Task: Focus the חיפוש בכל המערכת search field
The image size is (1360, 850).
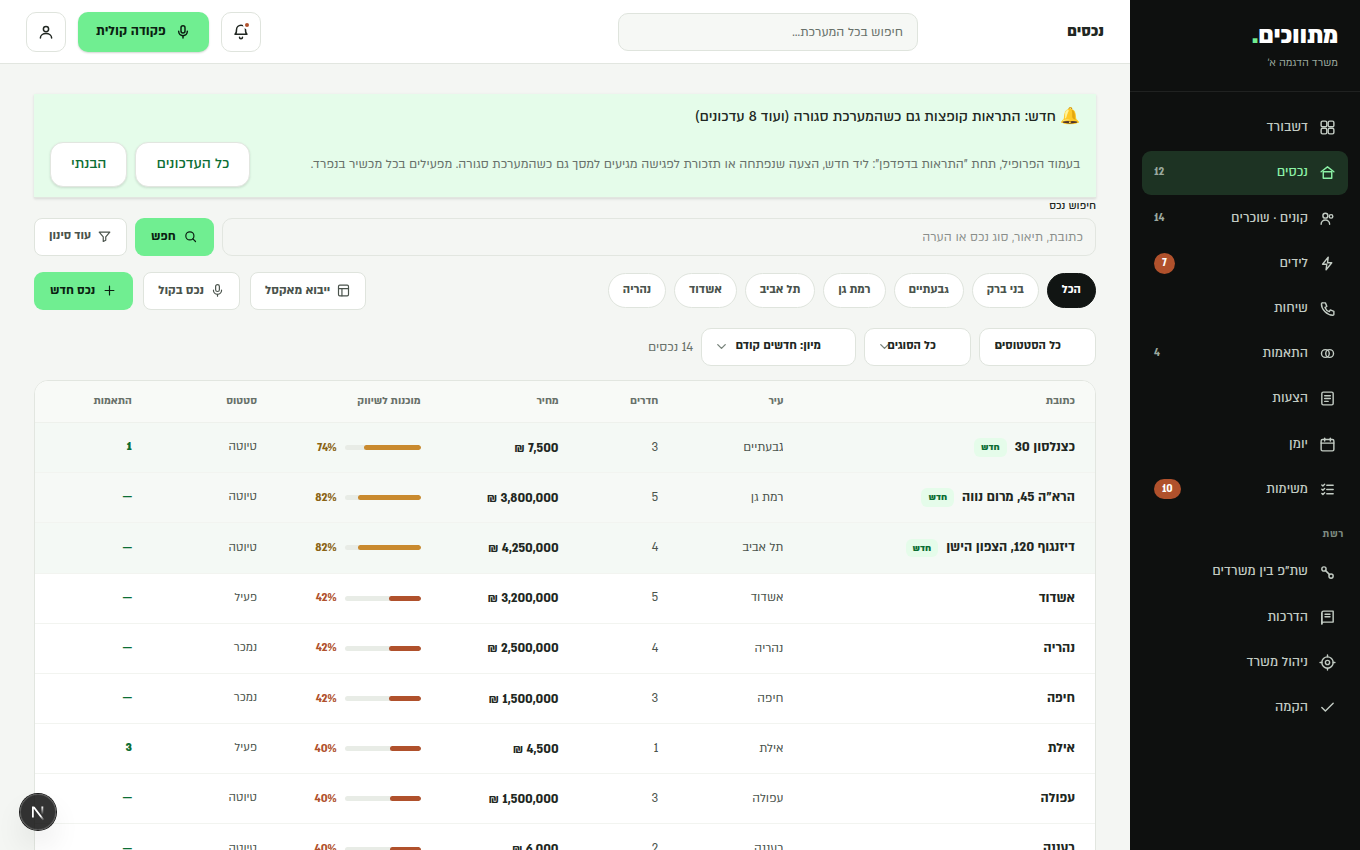Action: pyautogui.click(x=768, y=32)
